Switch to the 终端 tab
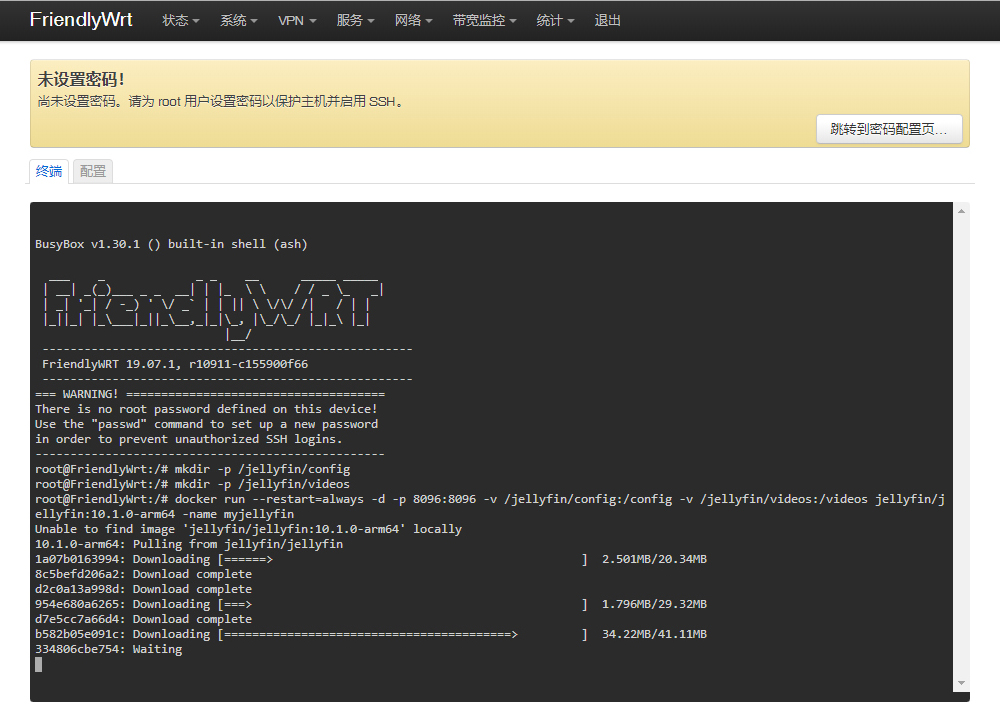Screen dimensions: 1000x720 coord(49,171)
